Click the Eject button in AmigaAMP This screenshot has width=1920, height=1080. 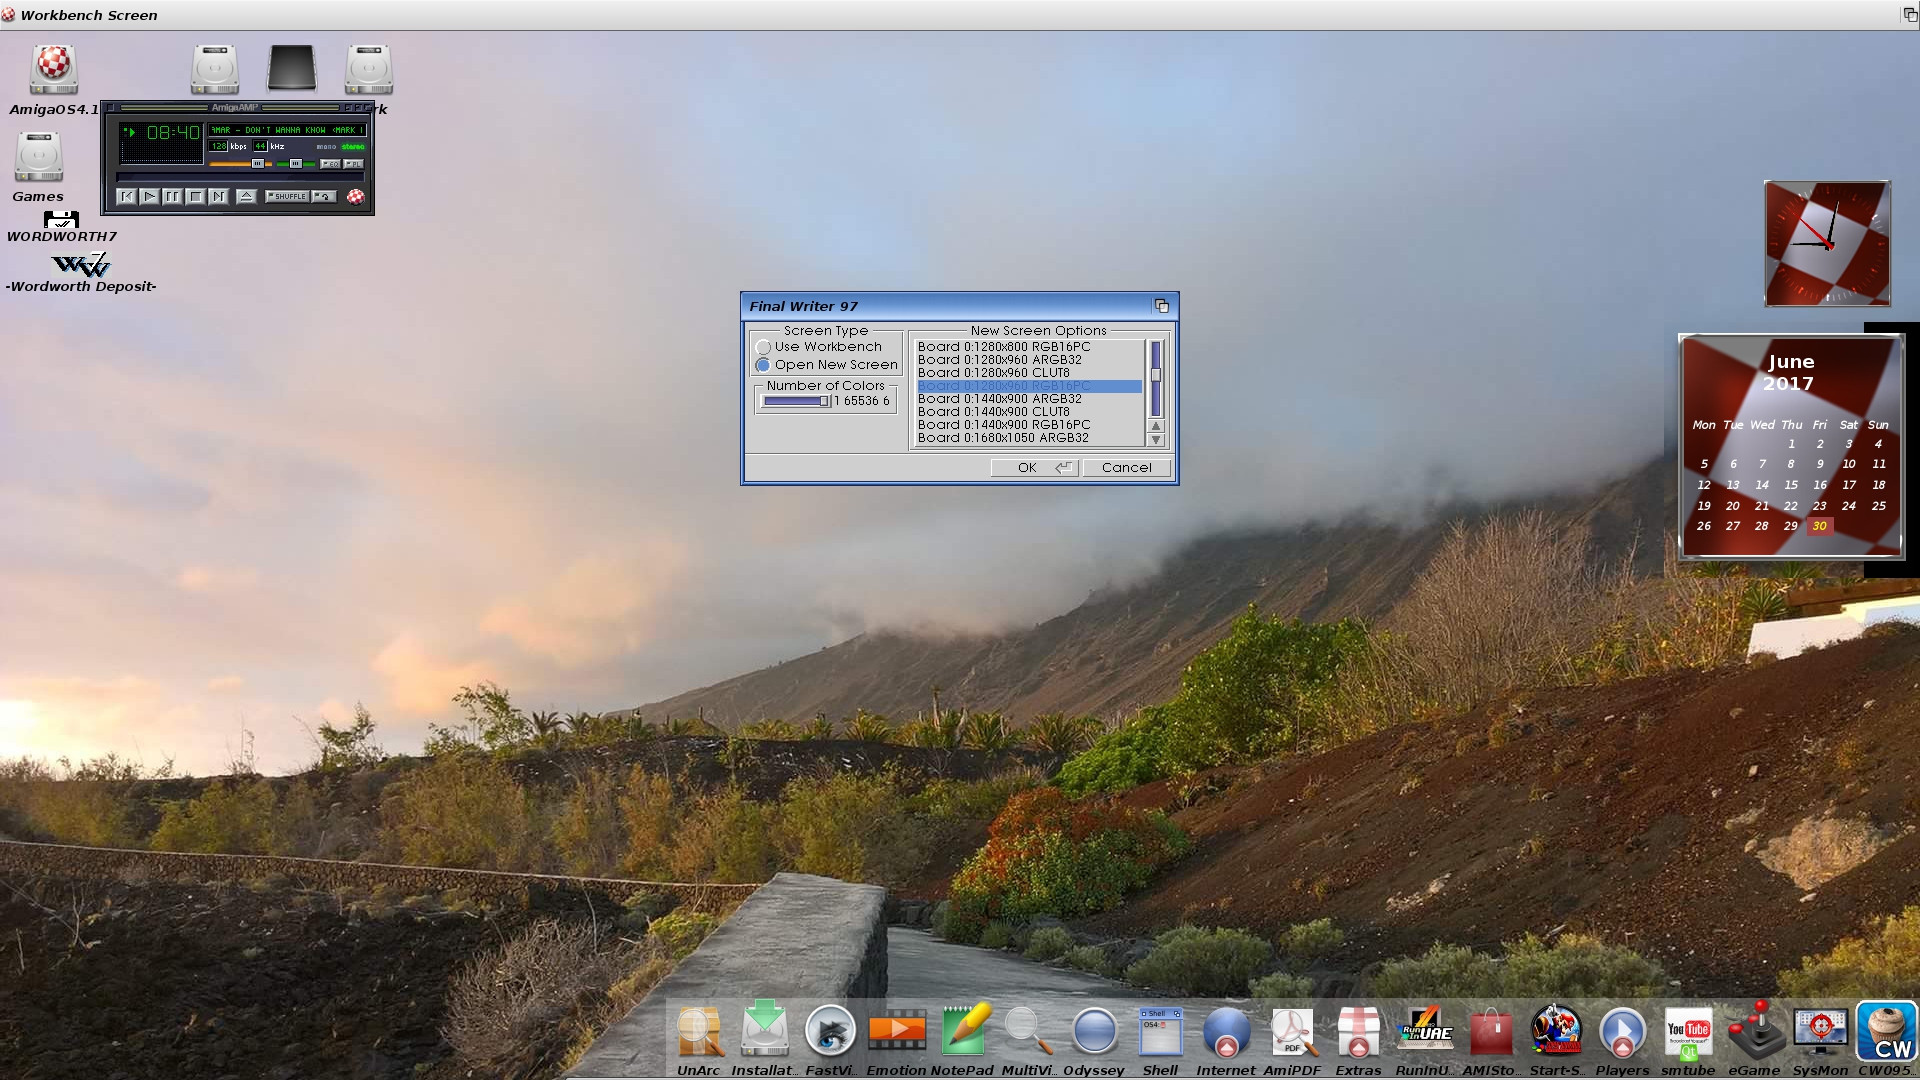[247, 196]
